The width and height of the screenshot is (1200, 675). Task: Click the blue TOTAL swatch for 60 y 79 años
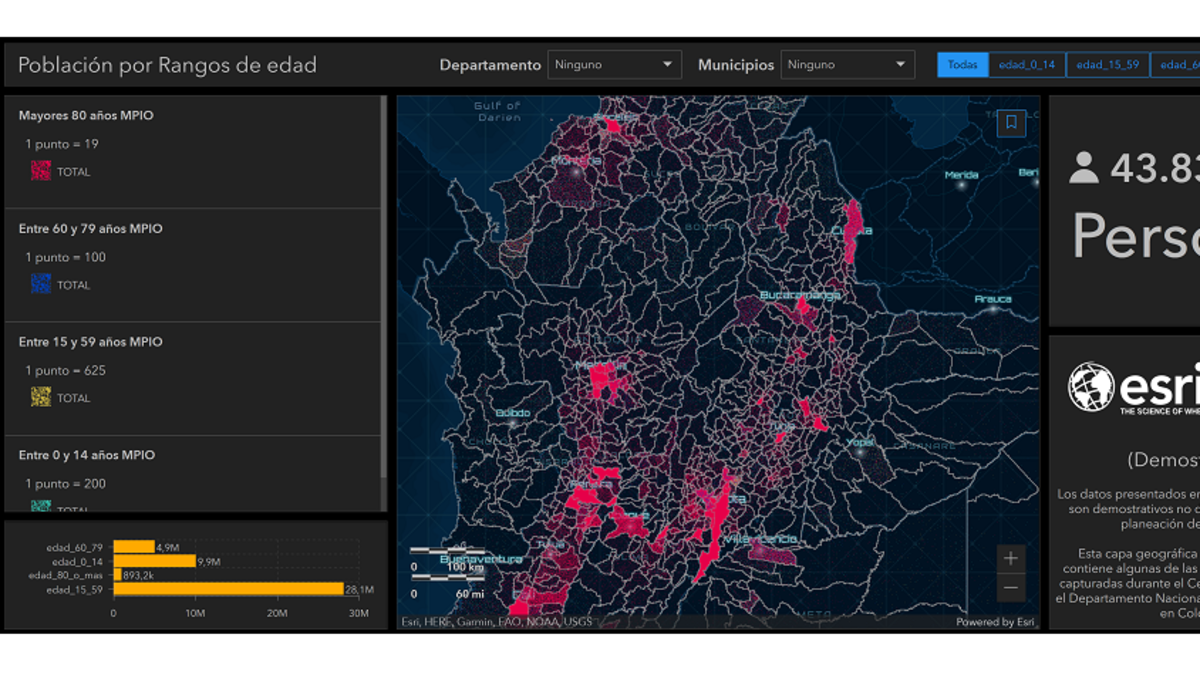(x=40, y=285)
